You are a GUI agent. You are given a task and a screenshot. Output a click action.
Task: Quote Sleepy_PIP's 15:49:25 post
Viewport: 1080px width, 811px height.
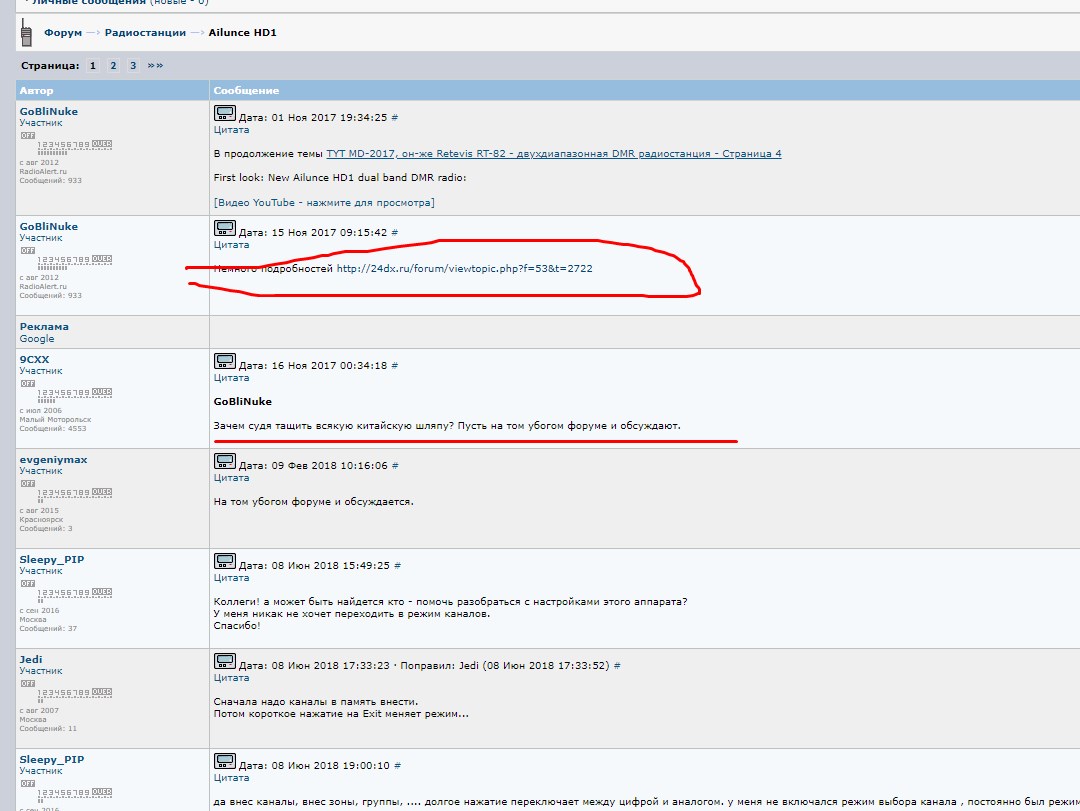click(231, 577)
